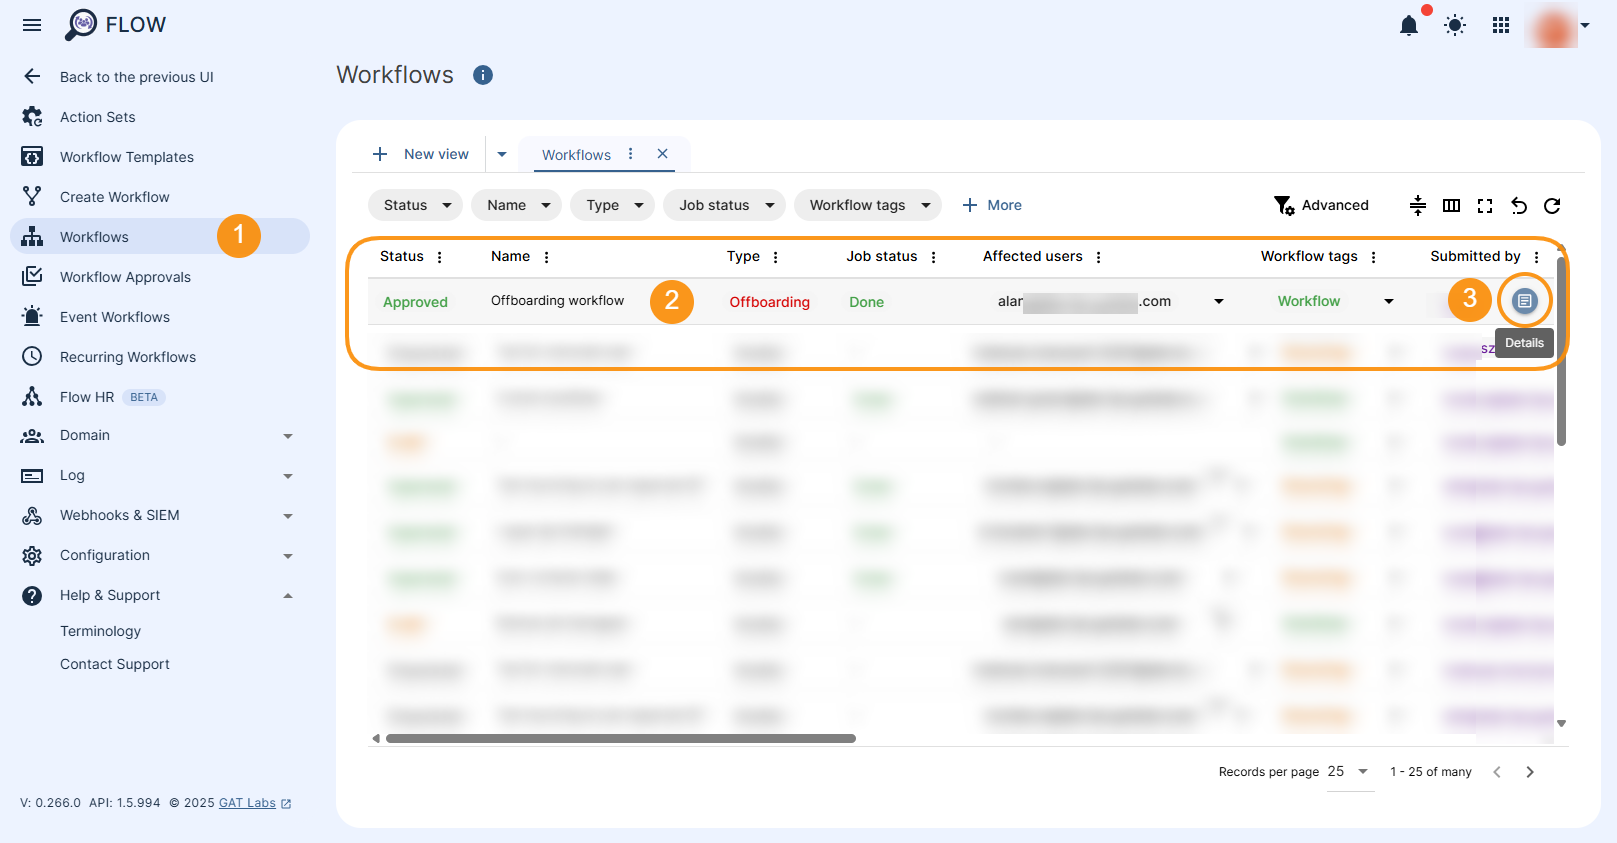This screenshot has width=1617, height=843.
Task: Open Records per page dropdown
Action: 1349,772
